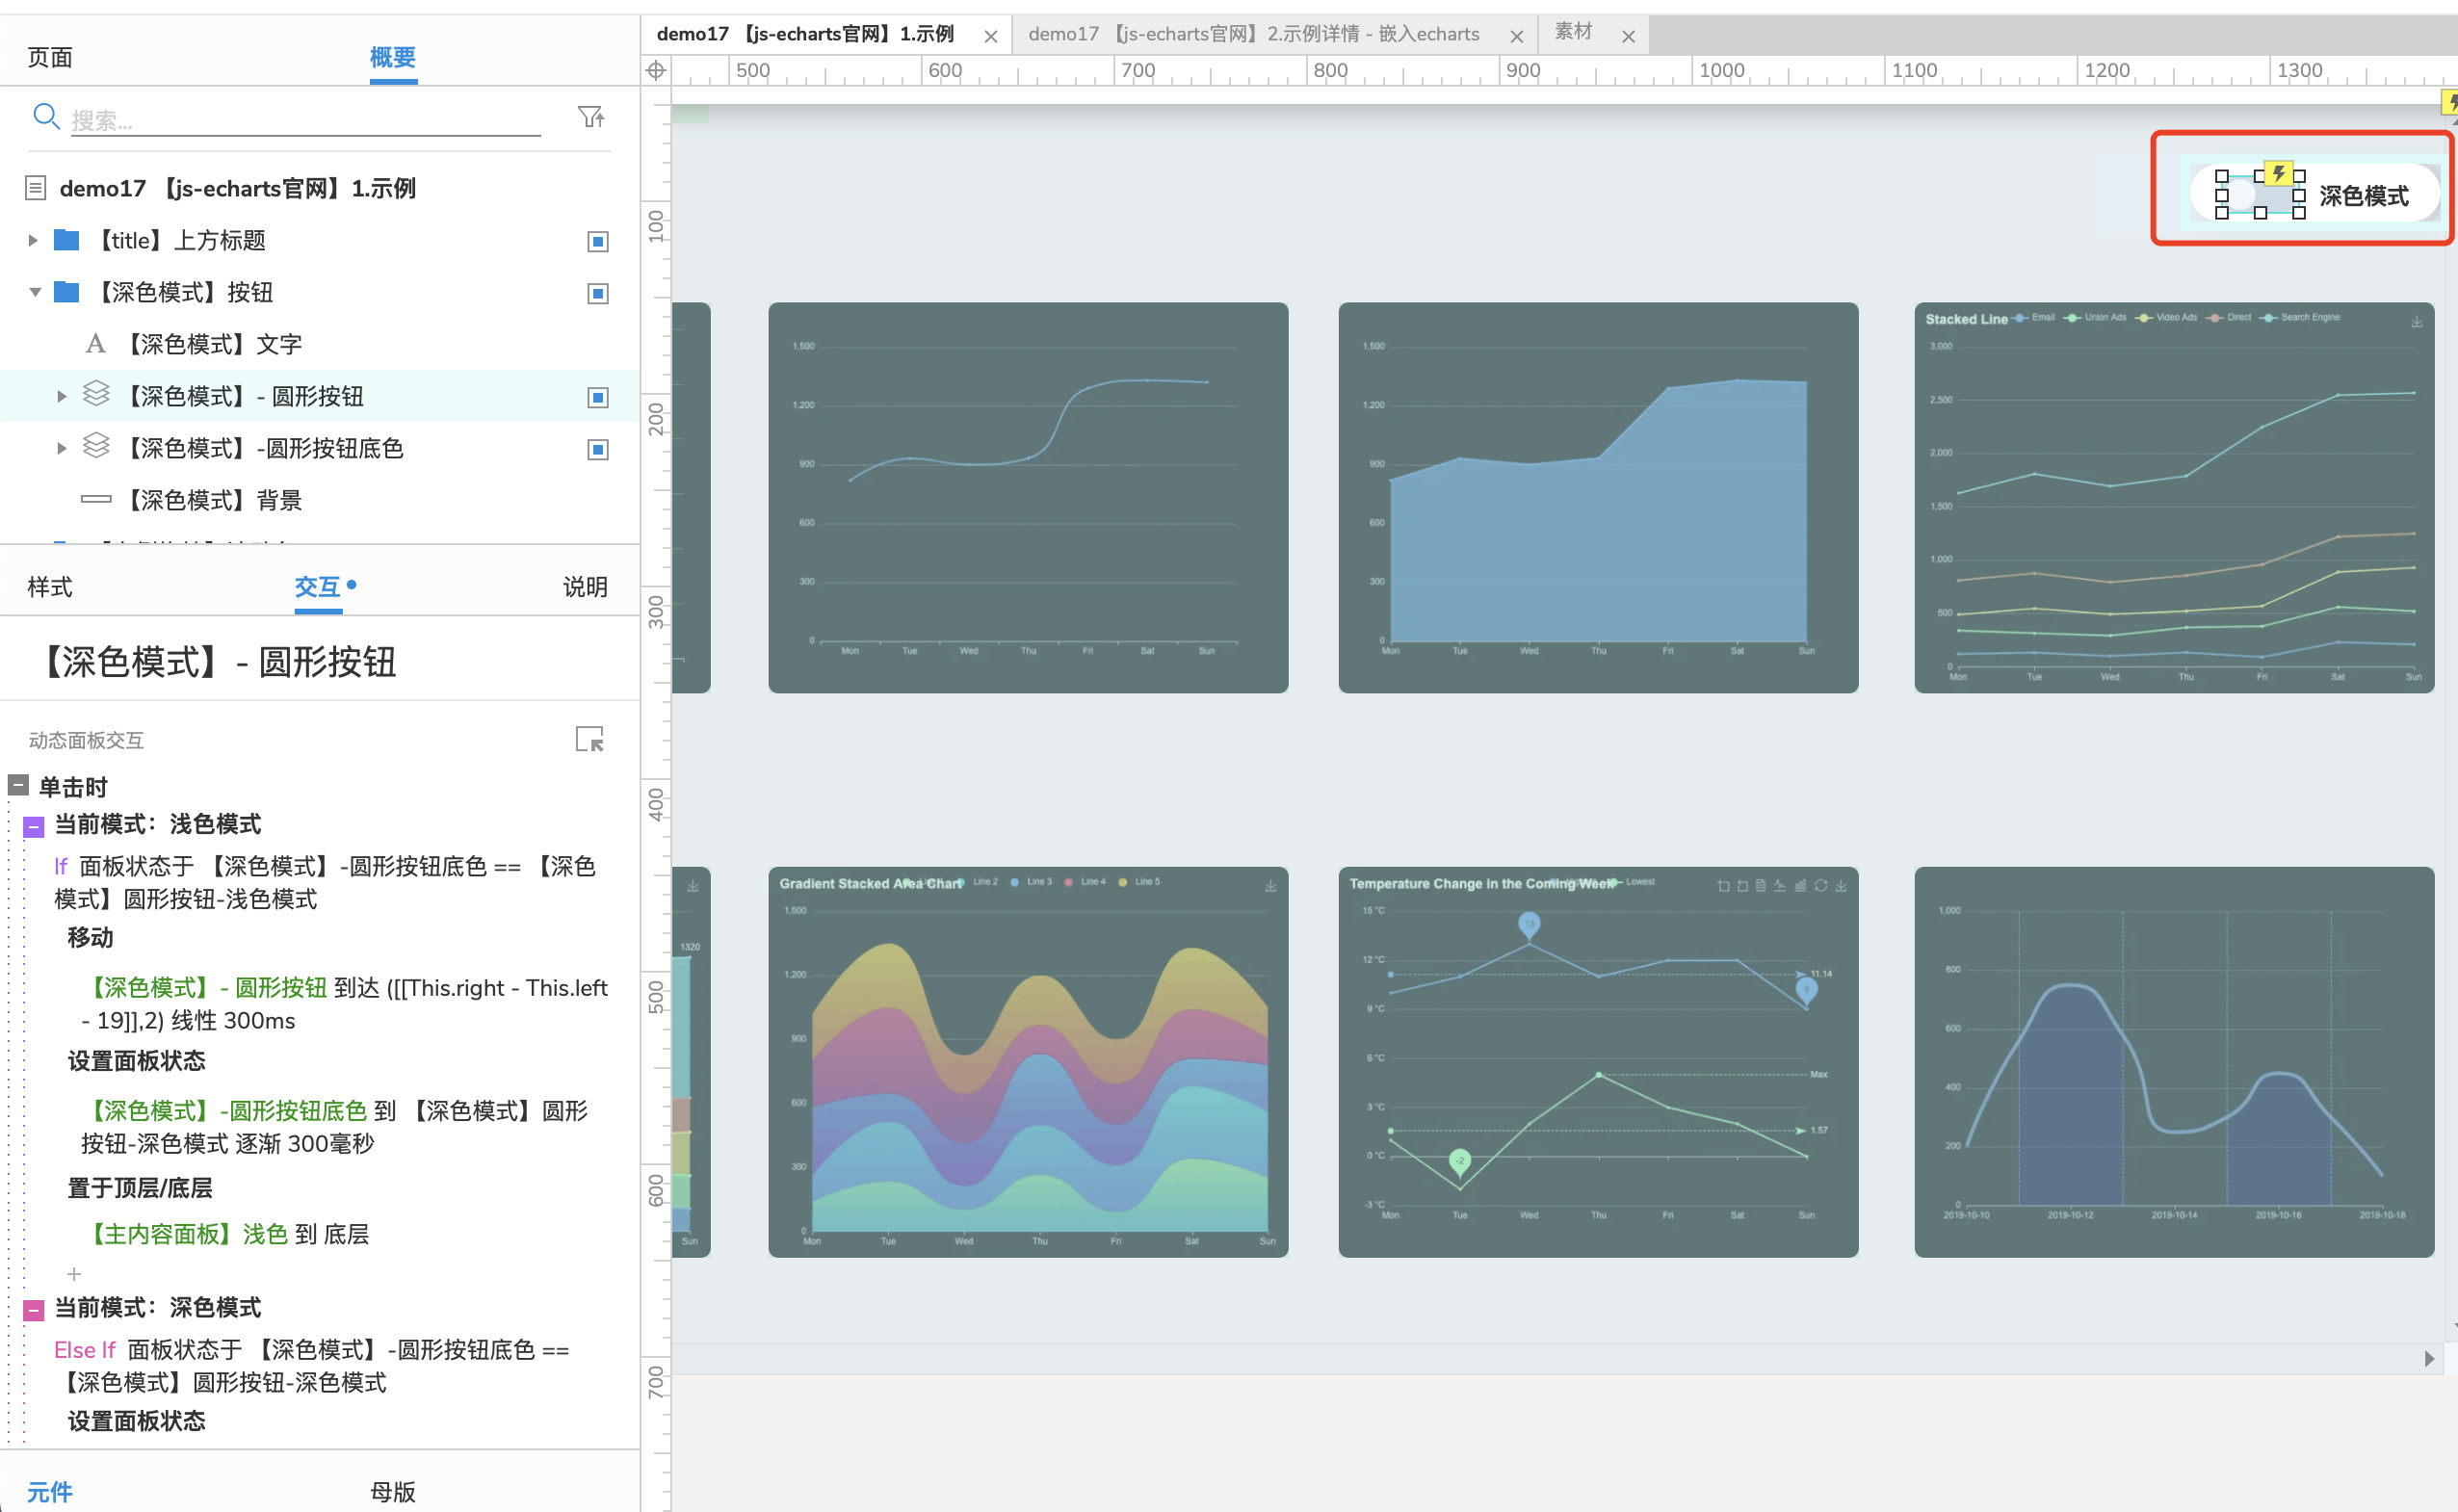Click 【主内容面板】浅色 target link
Image resolution: width=2458 pixels, height=1512 pixels.
pos(186,1234)
